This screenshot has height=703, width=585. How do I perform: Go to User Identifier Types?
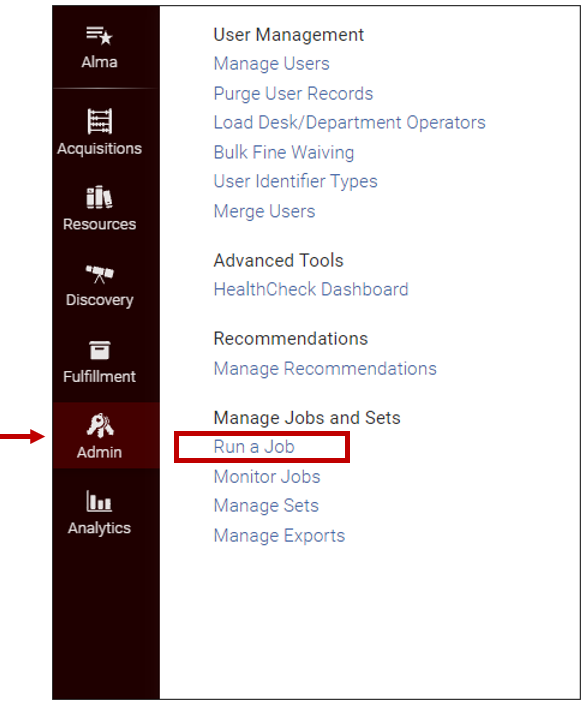coord(295,182)
